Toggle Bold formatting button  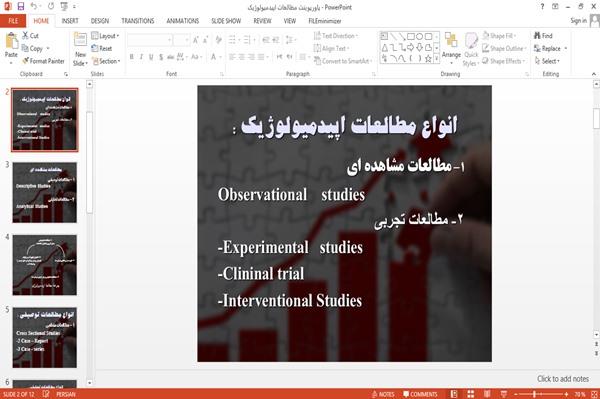click(x=132, y=57)
